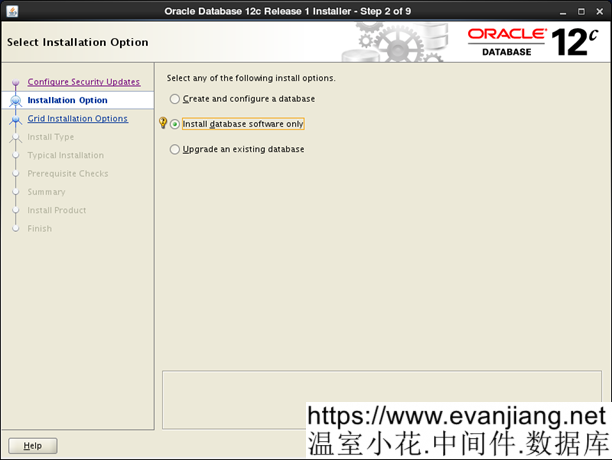Open the window menu icon in title bar
Screen dimensions: 612x460
9,11
